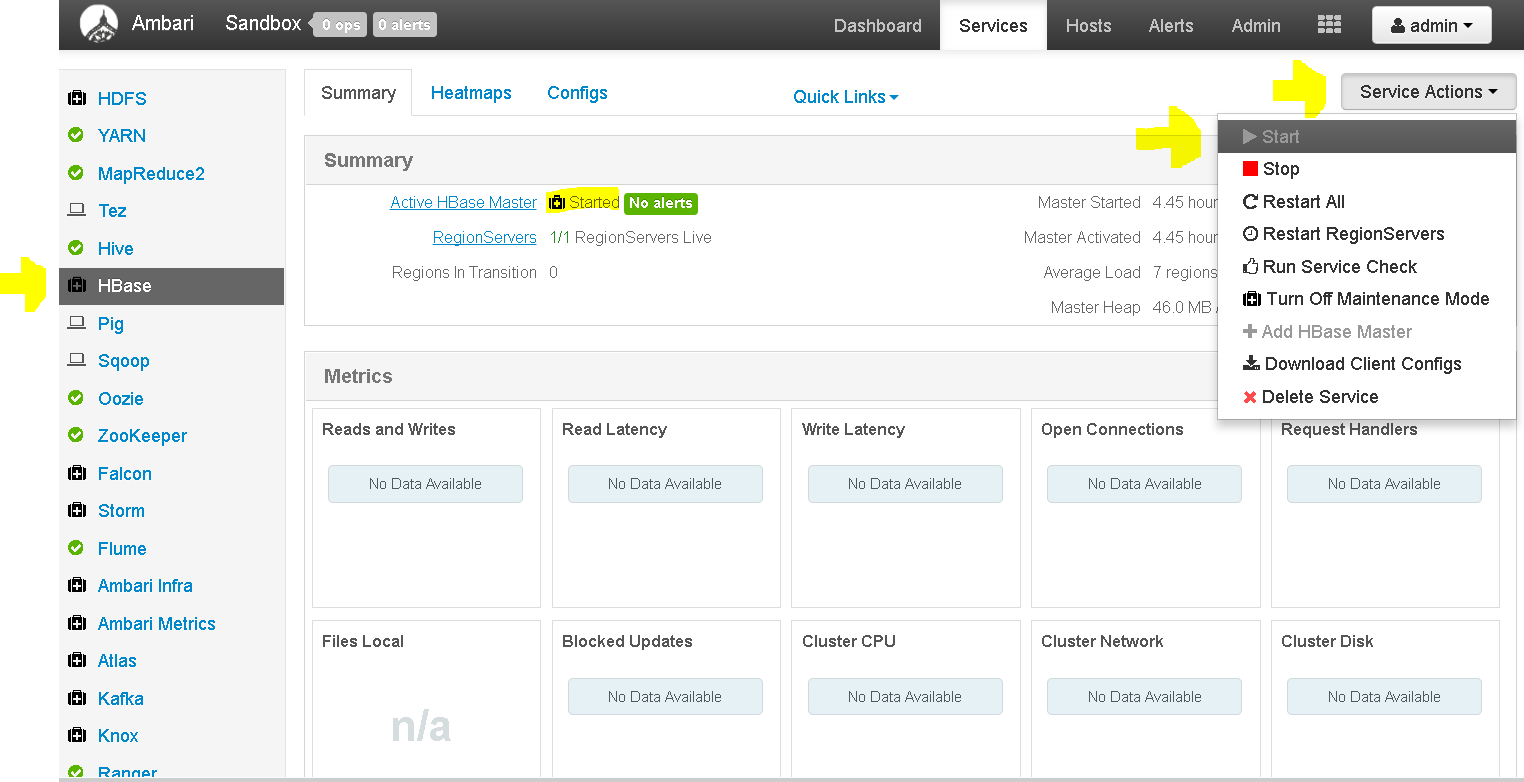
Task: Select ZooKeeper service in sidebar
Action: pyautogui.click(x=142, y=436)
